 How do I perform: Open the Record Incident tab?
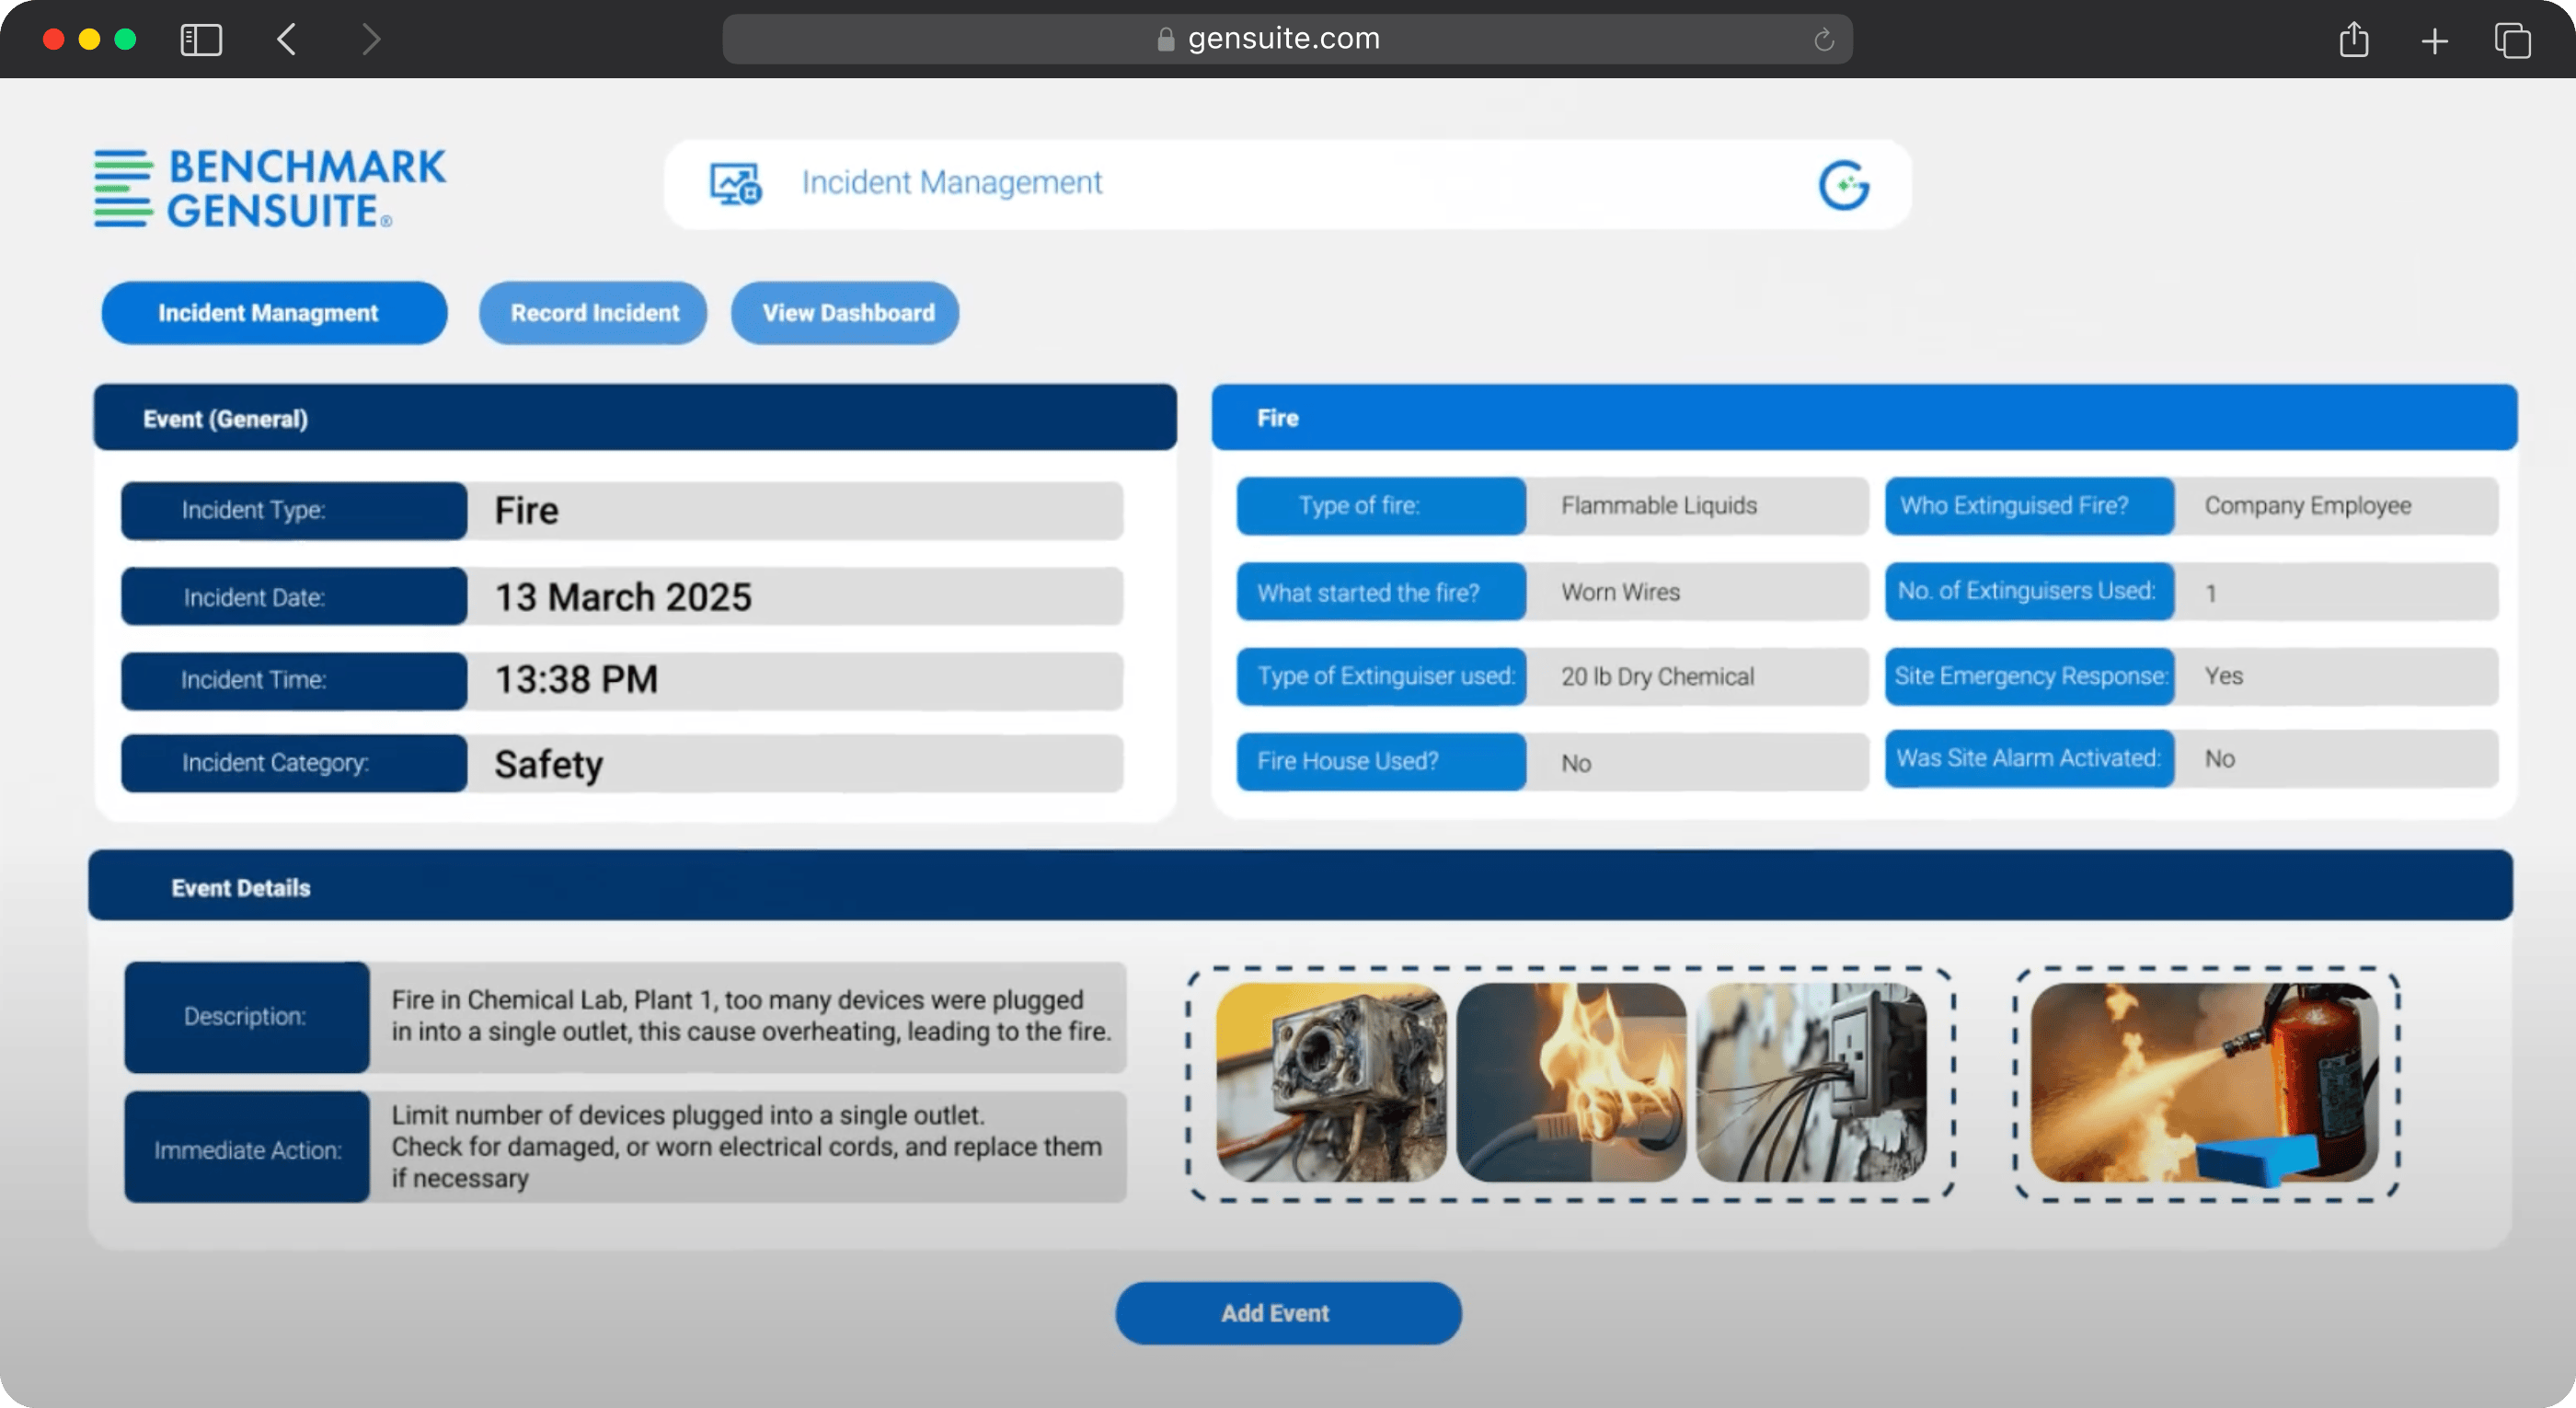(x=593, y=313)
